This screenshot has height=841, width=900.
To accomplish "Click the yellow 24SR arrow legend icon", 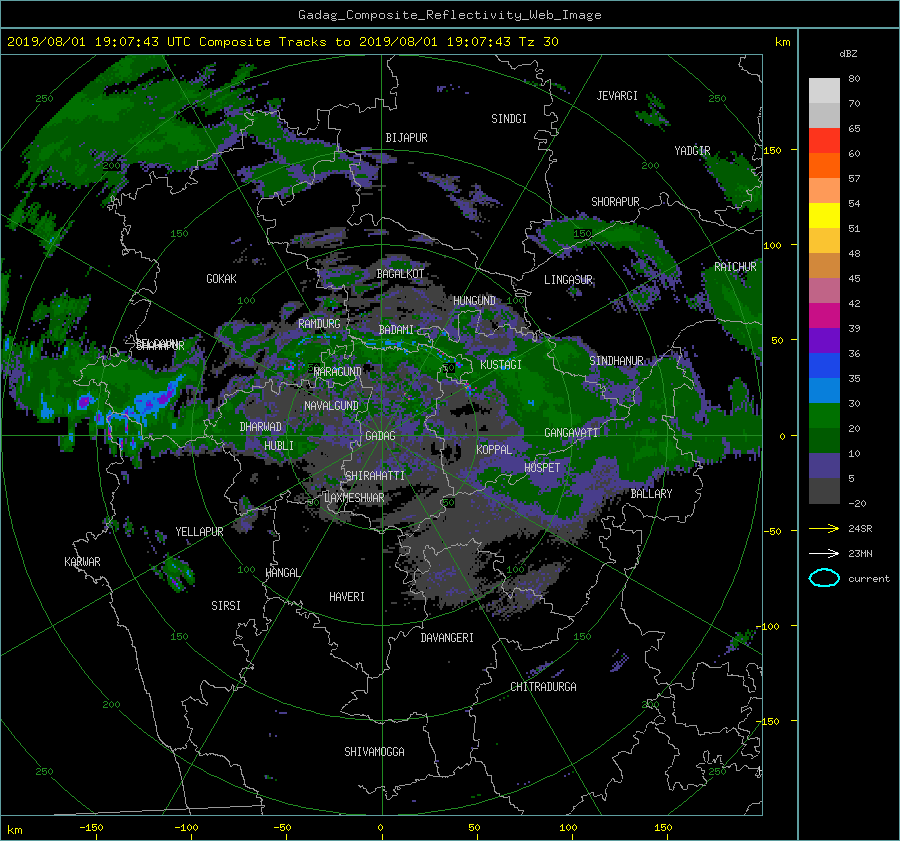I will coord(824,528).
